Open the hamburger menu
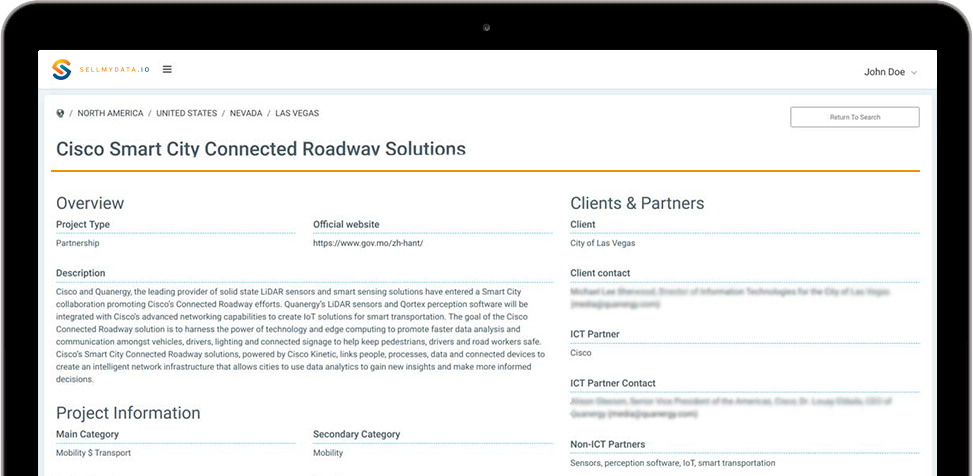The height and width of the screenshot is (476, 973). click(167, 70)
